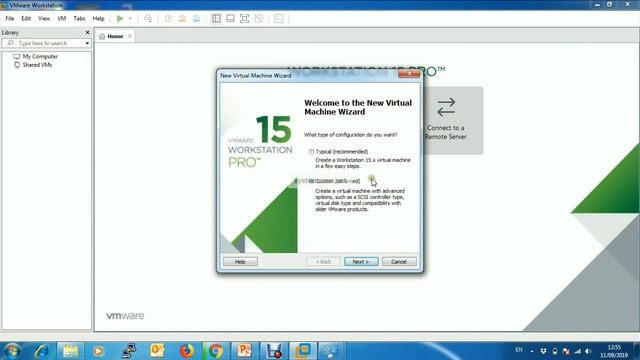The height and width of the screenshot is (360, 640).
Task: Click the volume speaker tray icon
Action: 588,351
